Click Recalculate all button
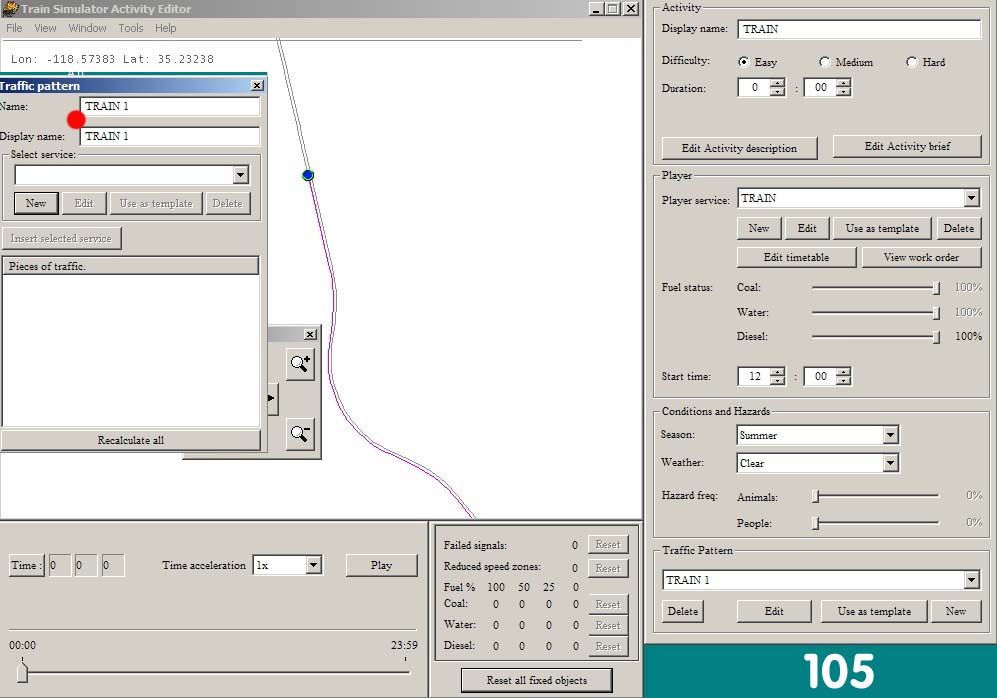Viewport: 997px width, 698px height. coord(131,440)
